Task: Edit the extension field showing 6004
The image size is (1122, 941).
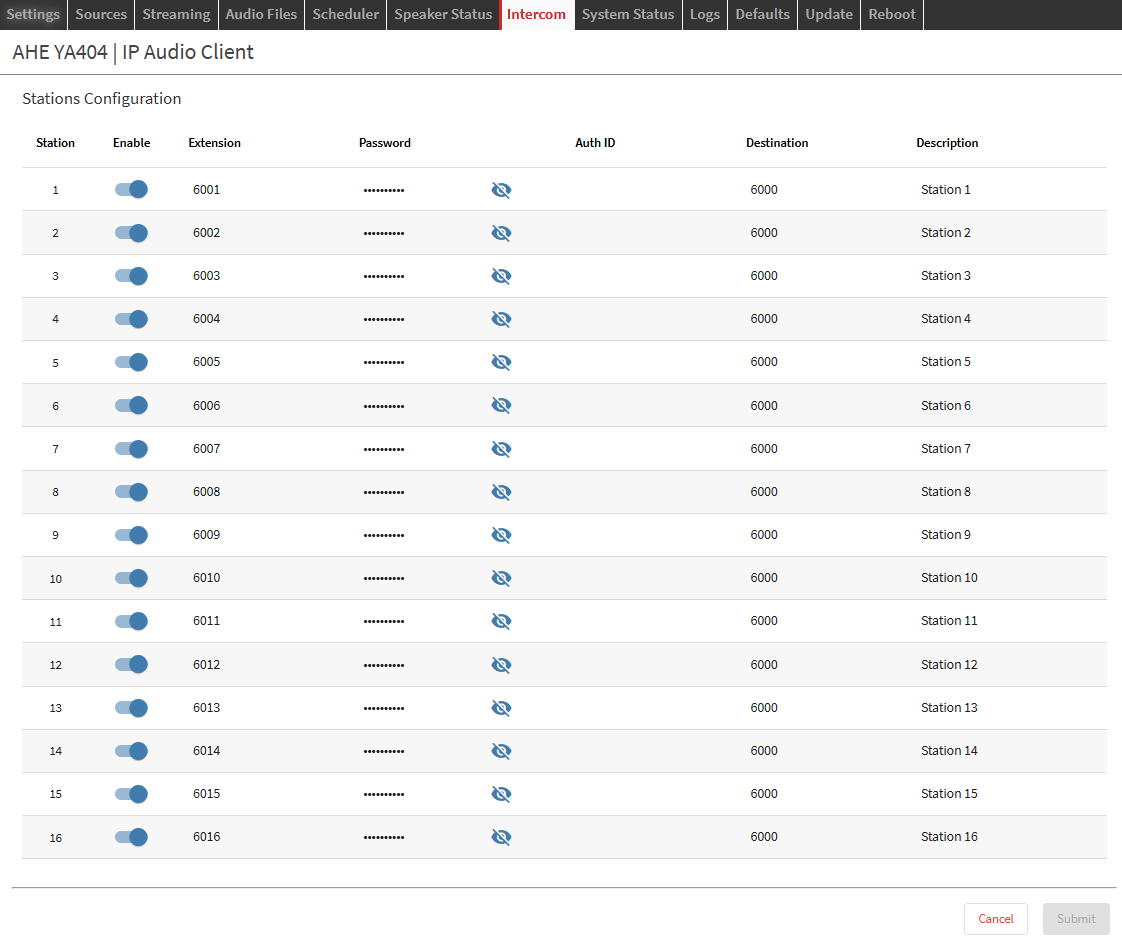Action: point(260,319)
